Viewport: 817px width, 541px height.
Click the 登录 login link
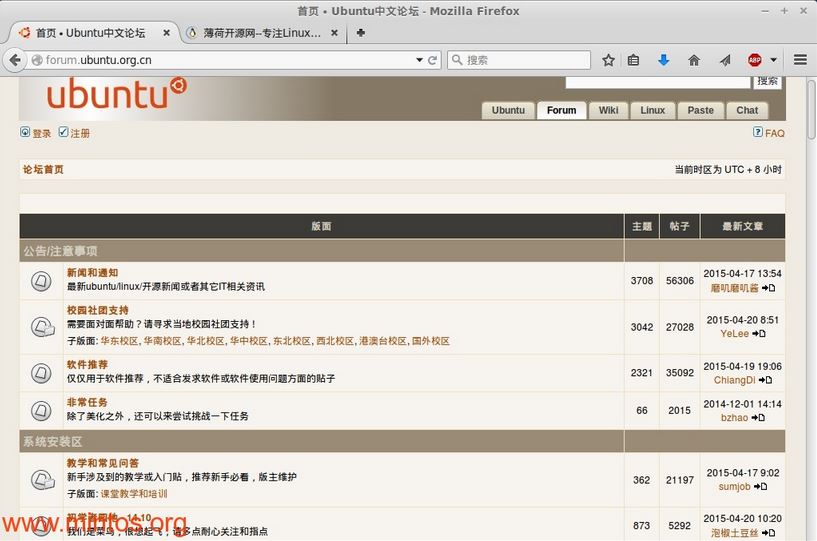tap(41, 133)
